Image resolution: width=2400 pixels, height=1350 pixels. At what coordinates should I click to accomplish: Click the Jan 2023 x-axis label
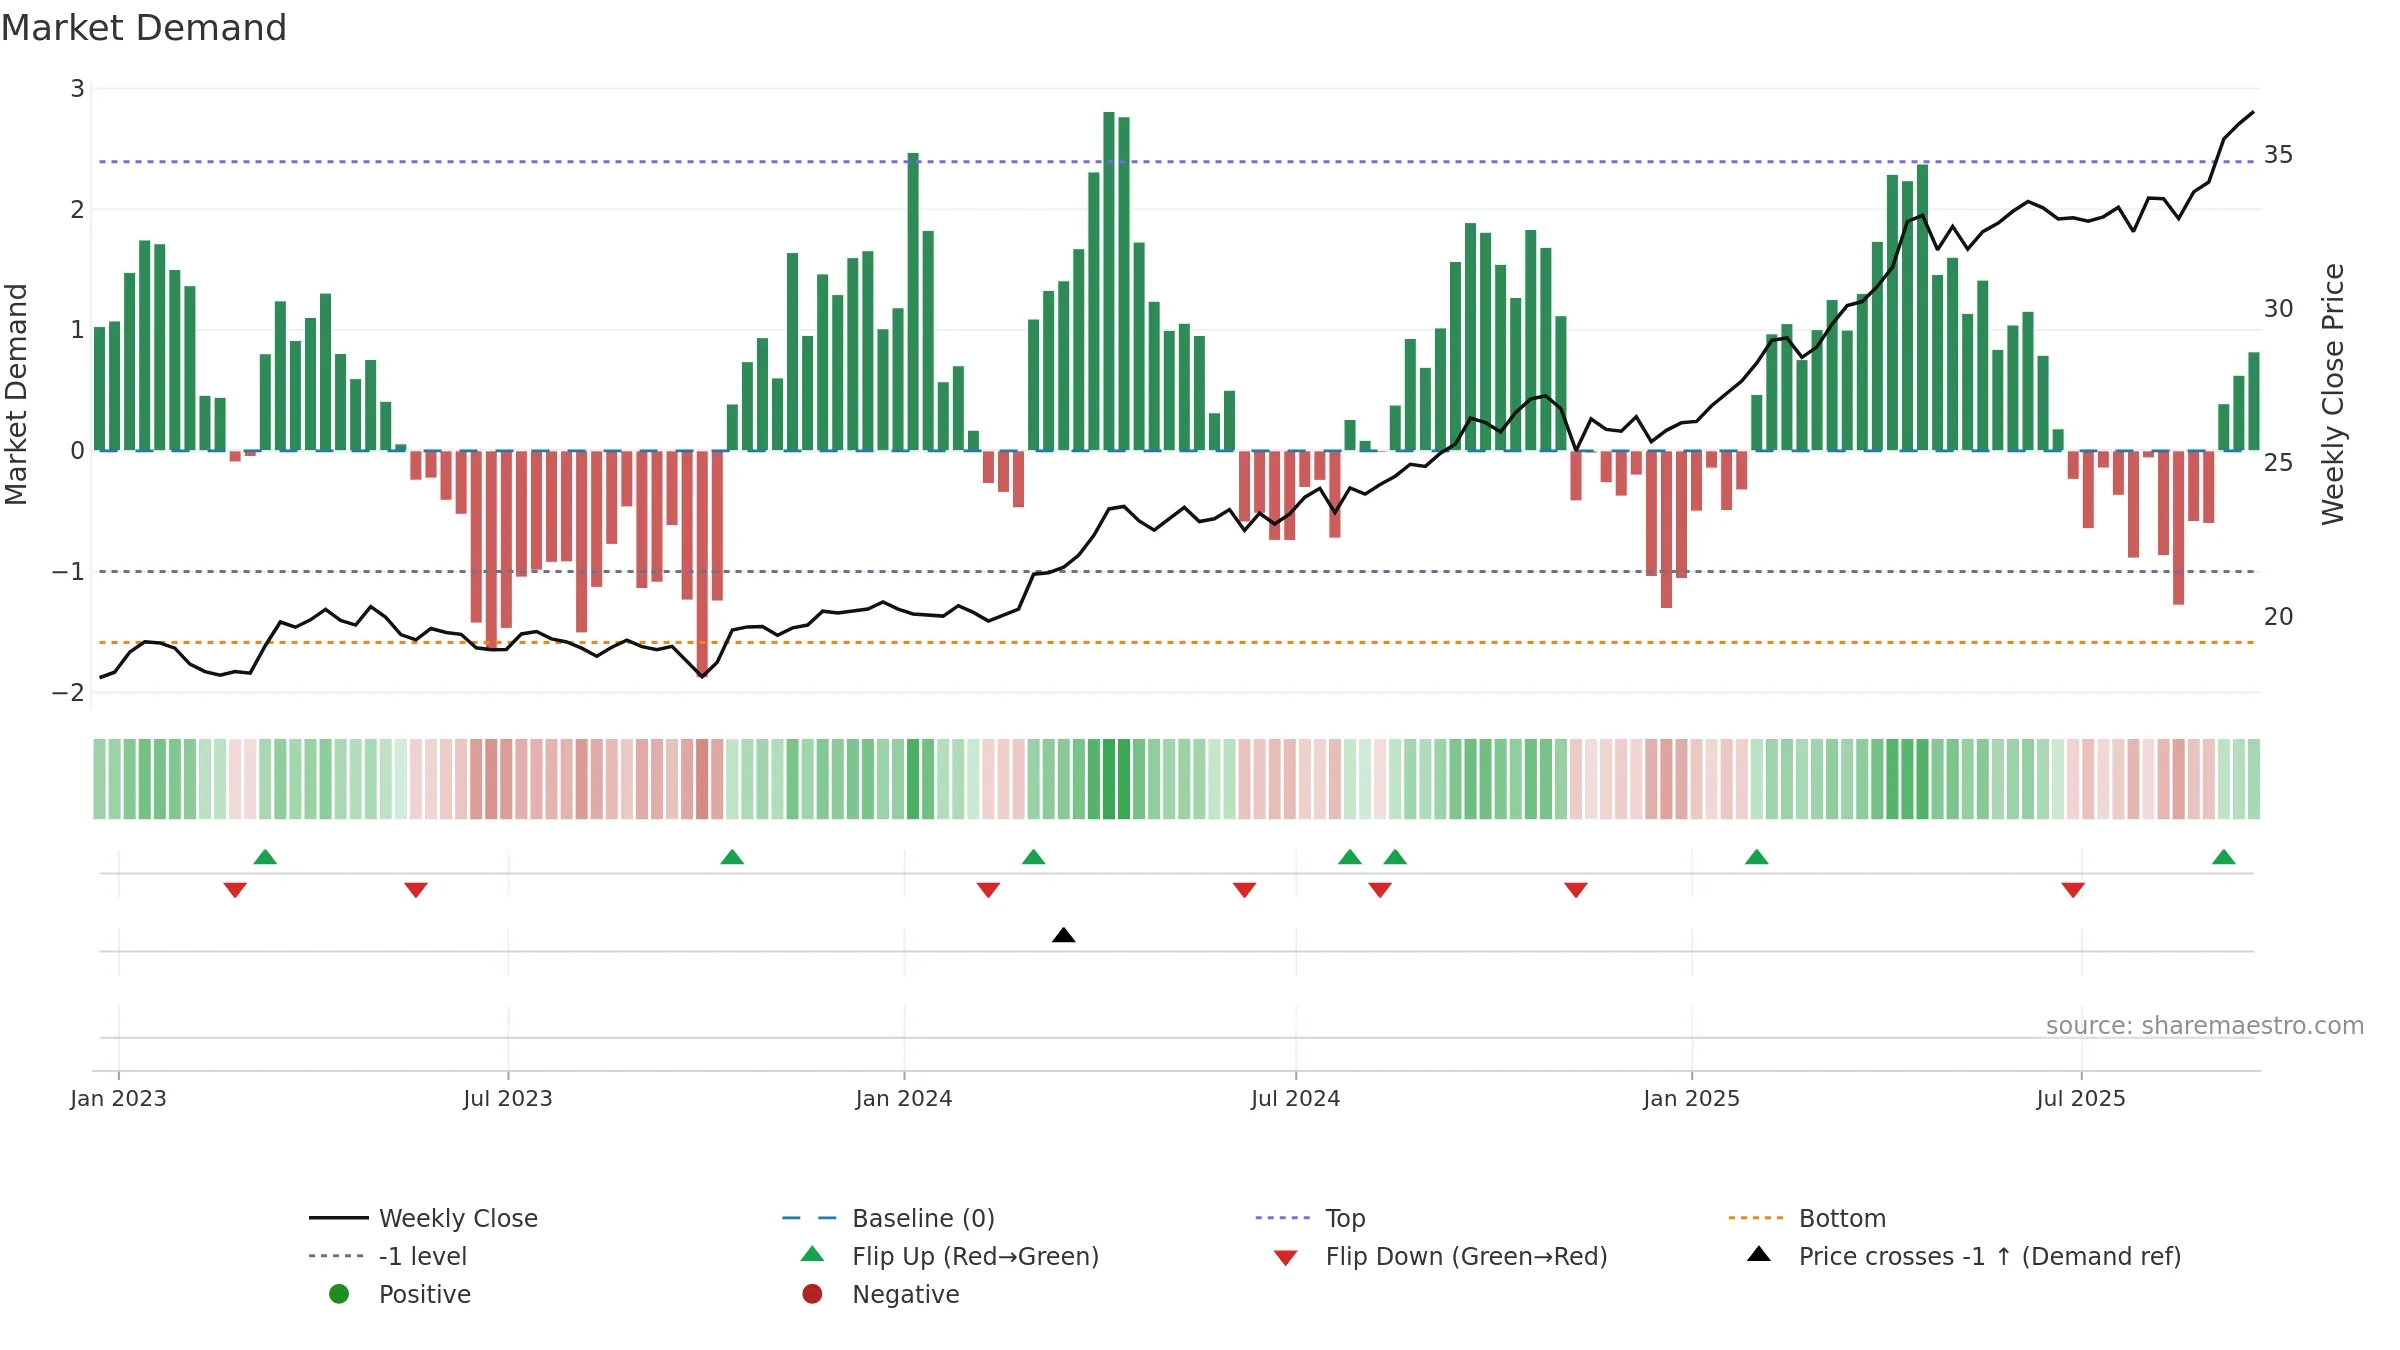(118, 1098)
